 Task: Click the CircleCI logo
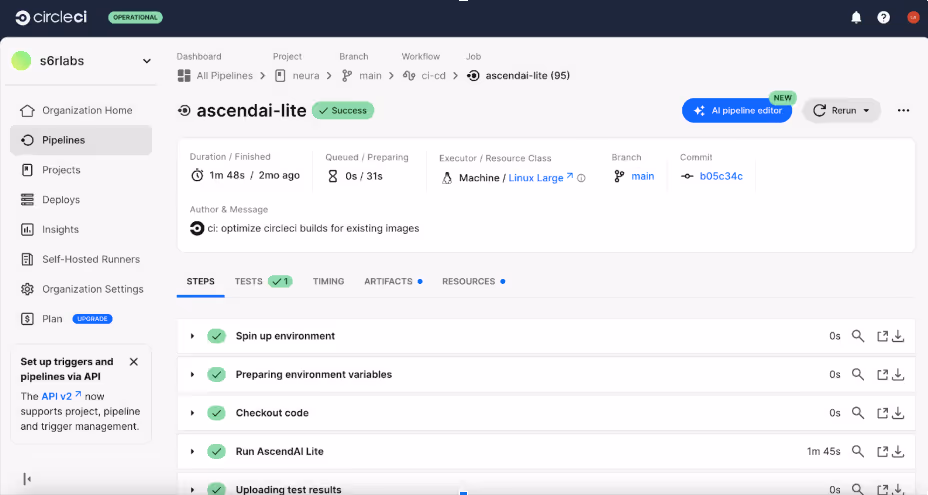pos(51,17)
